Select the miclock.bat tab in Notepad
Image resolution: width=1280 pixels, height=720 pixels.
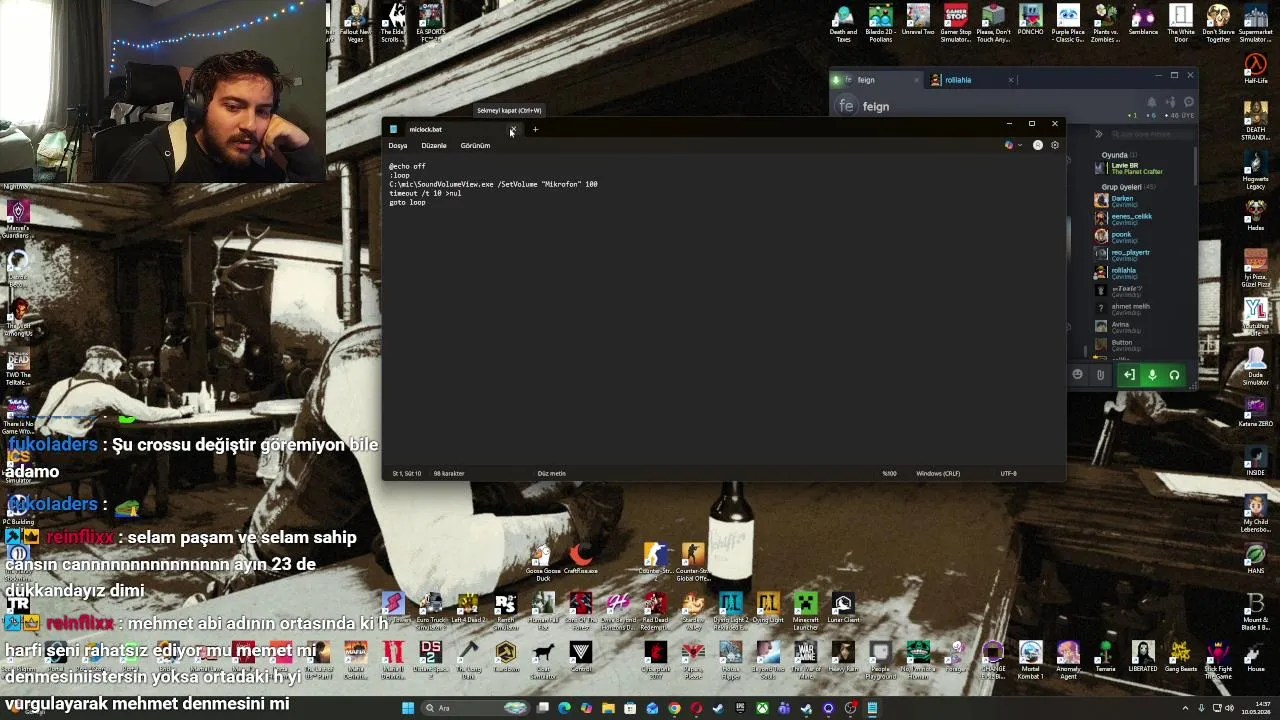[445, 129]
